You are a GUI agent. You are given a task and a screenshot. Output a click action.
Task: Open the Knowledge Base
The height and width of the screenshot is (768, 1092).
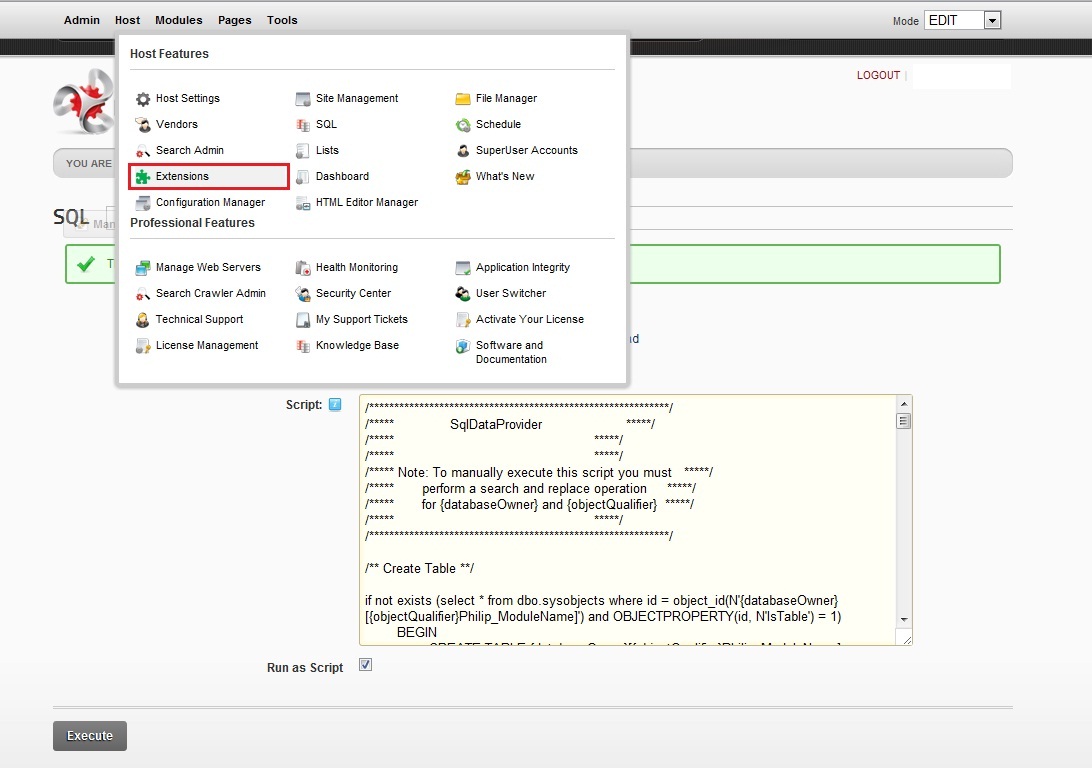coord(355,345)
